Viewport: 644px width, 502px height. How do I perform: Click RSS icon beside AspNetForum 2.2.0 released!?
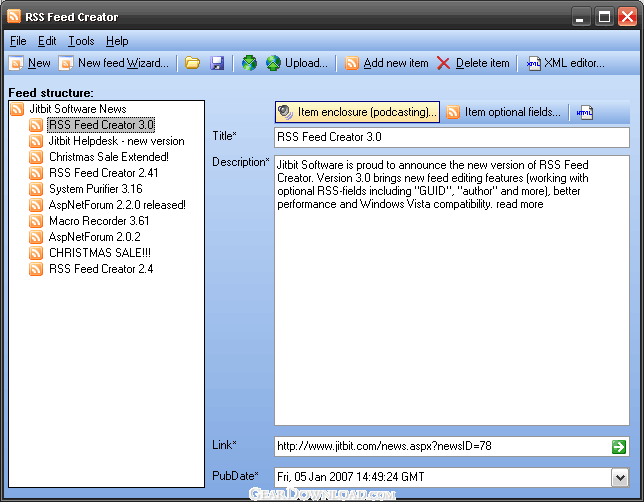36,205
